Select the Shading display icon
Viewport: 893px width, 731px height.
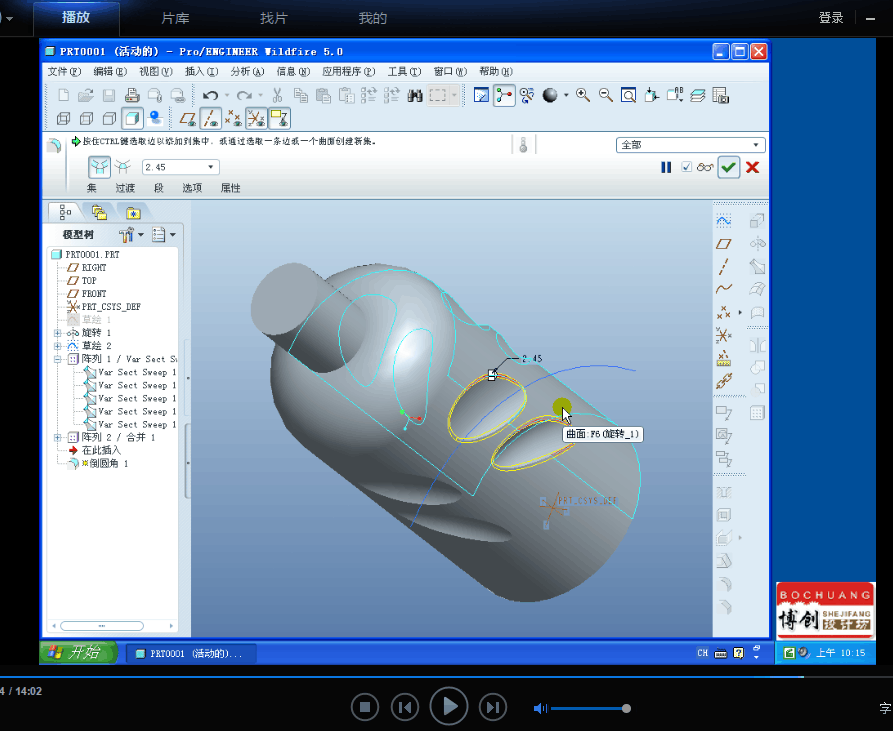(x=132, y=118)
